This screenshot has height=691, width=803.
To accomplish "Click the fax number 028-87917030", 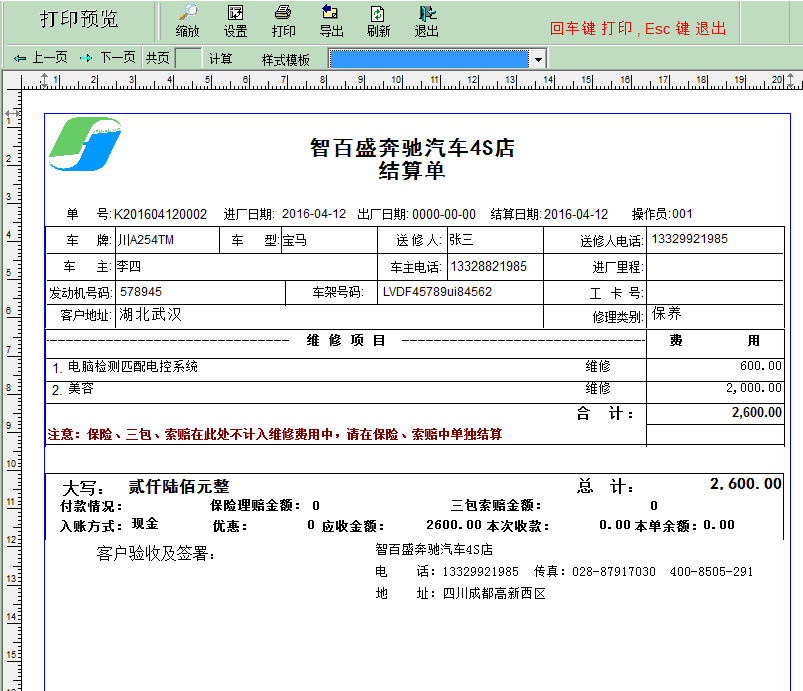I will click(614, 572).
